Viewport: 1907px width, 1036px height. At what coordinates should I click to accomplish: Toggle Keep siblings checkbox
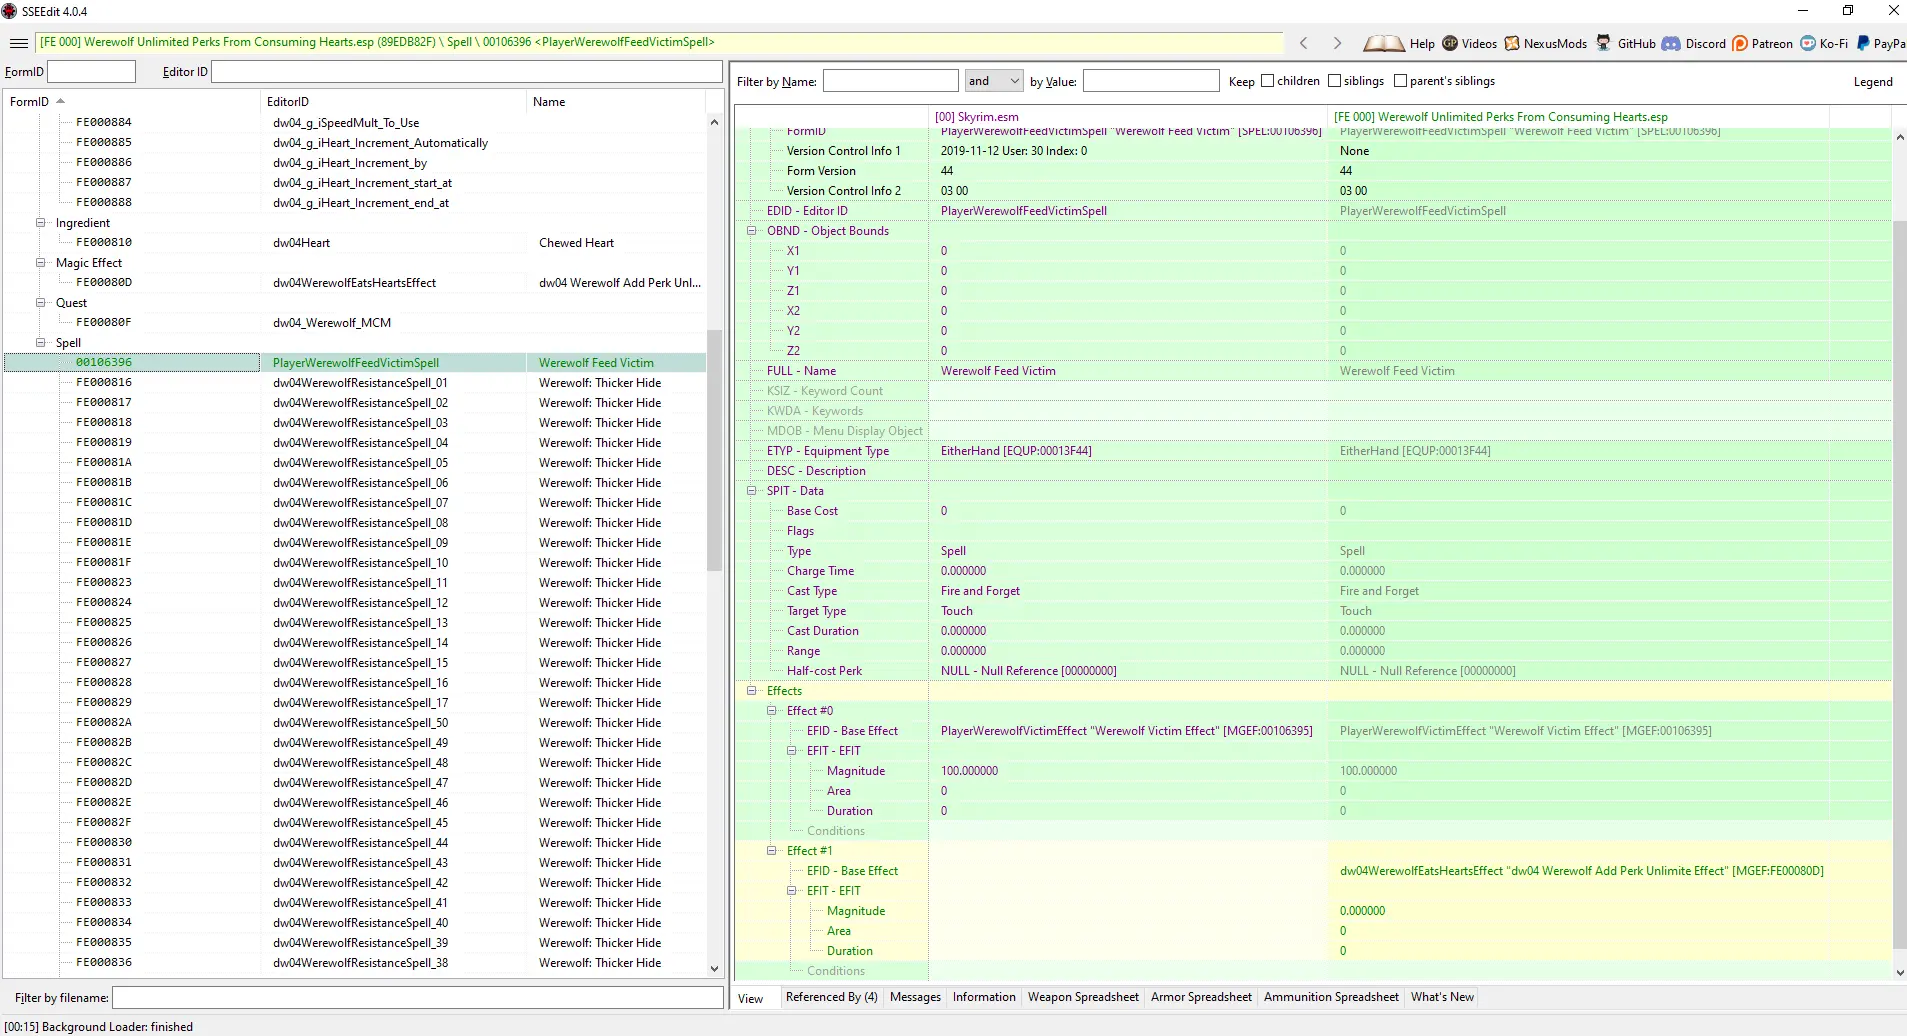[1335, 81]
